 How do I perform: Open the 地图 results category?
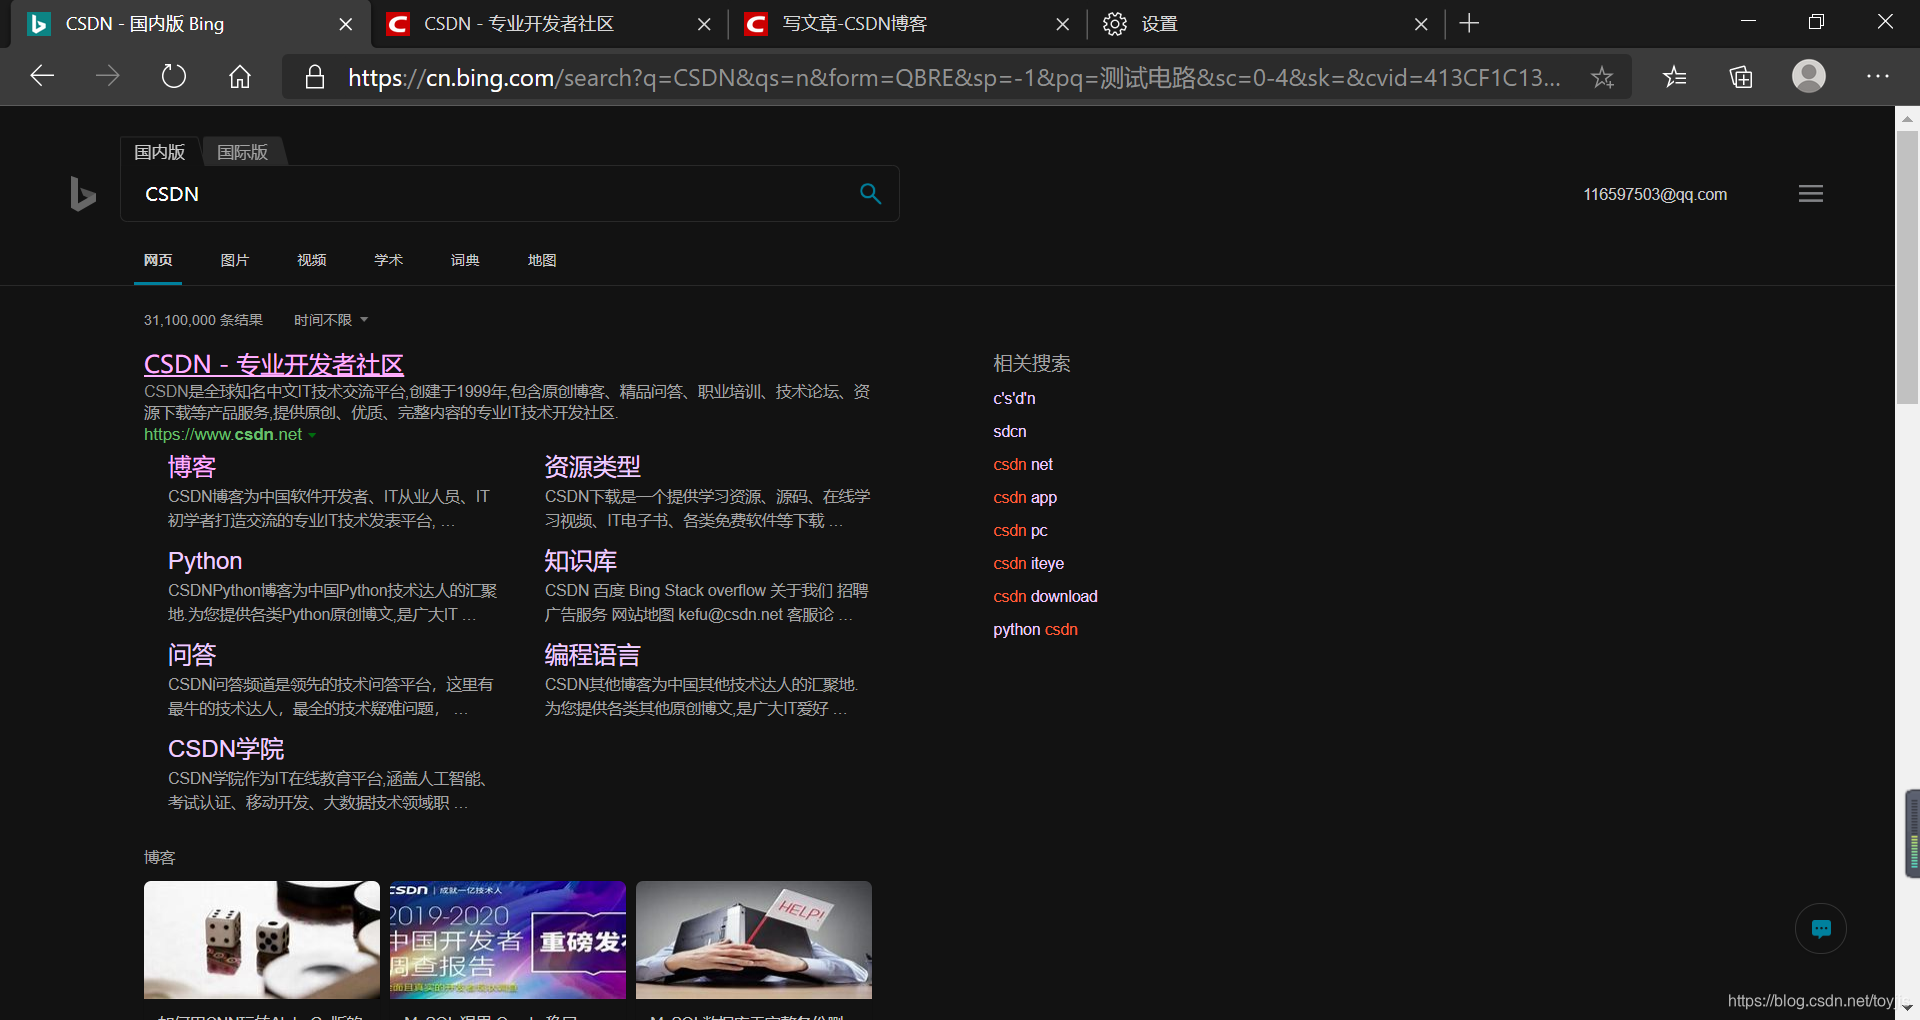(542, 260)
